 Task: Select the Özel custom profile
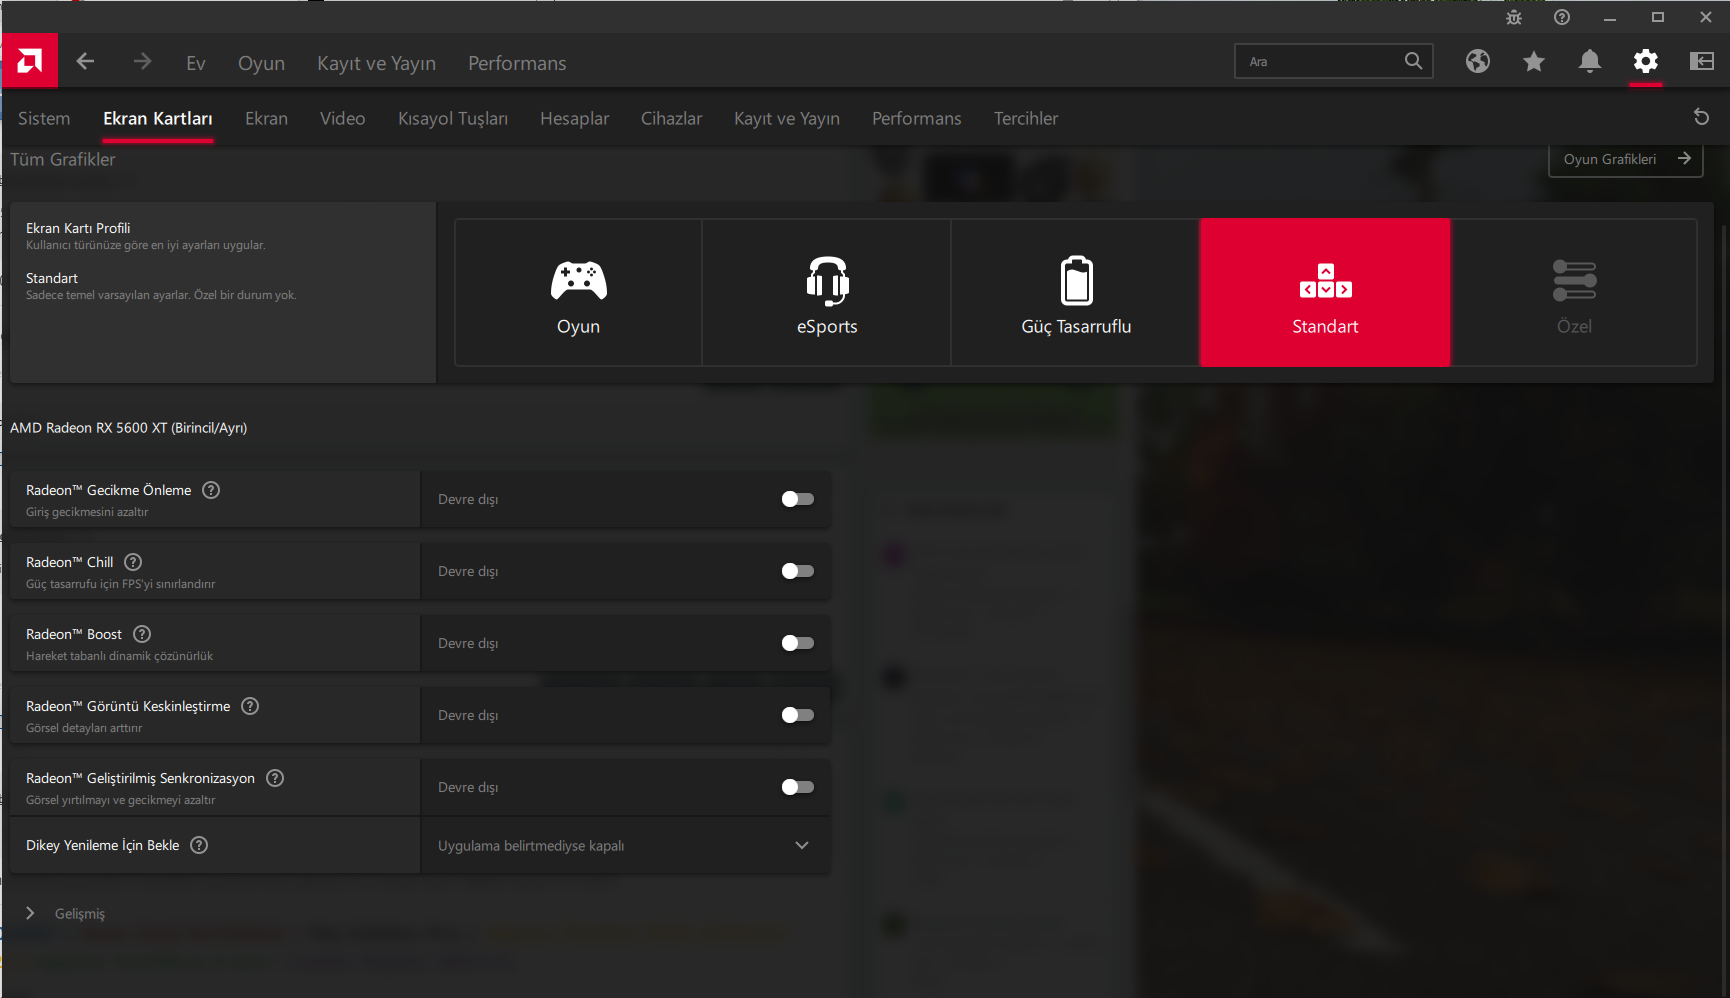pos(1574,293)
